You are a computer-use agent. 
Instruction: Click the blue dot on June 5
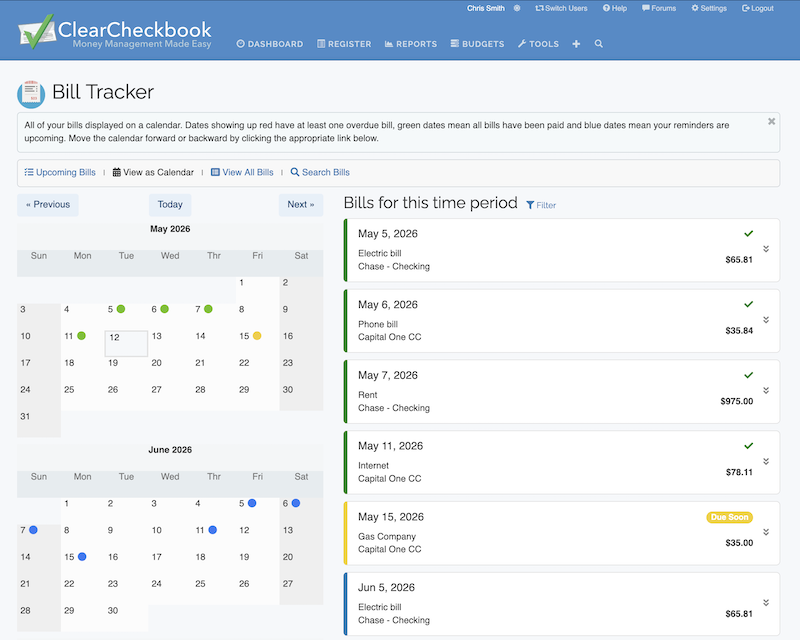[252, 503]
